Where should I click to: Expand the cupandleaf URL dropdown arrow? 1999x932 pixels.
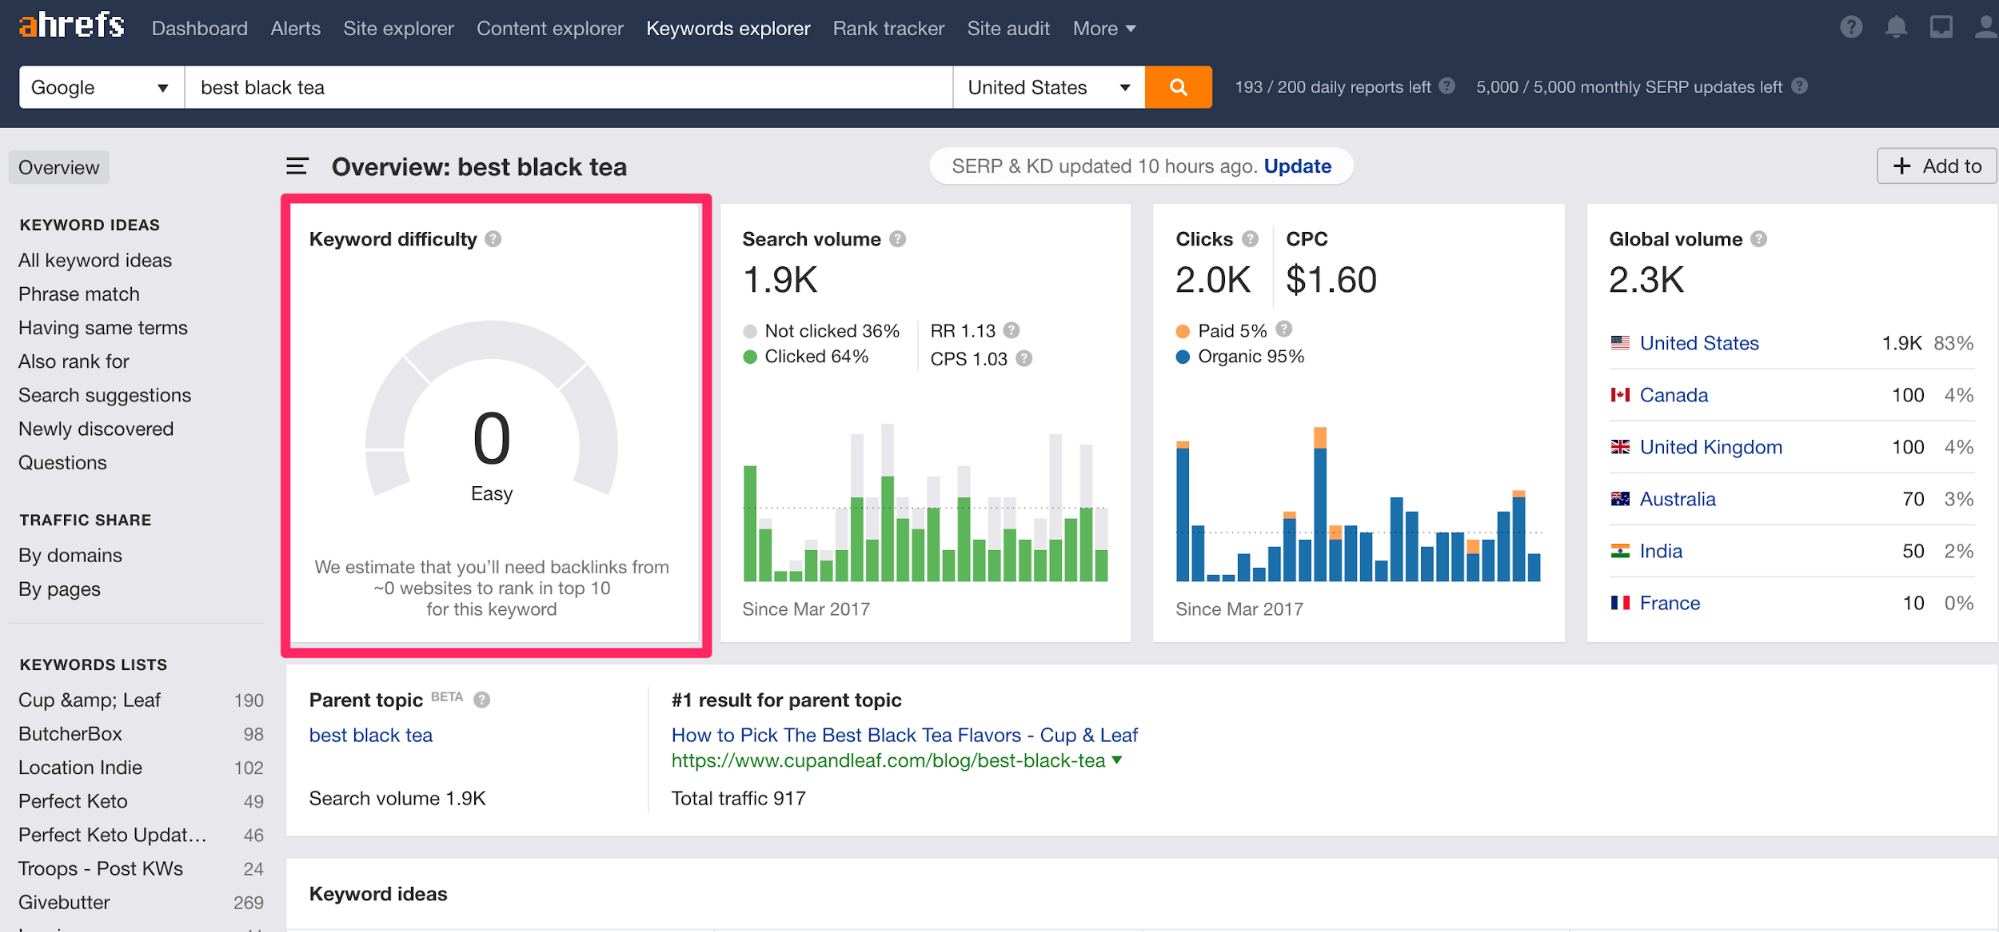pyautogui.click(x=1117, y=760)
